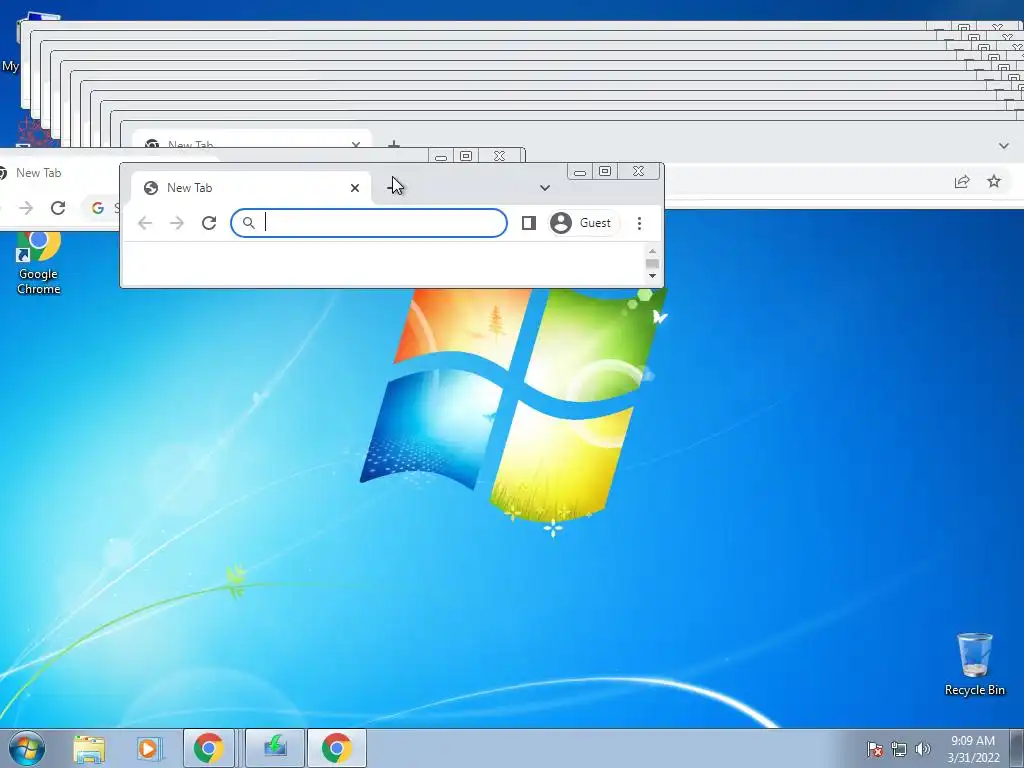Open Windows Explorer from taskbar
The width and height of the screenshot is (1024, 768).
tap(89, 748)
